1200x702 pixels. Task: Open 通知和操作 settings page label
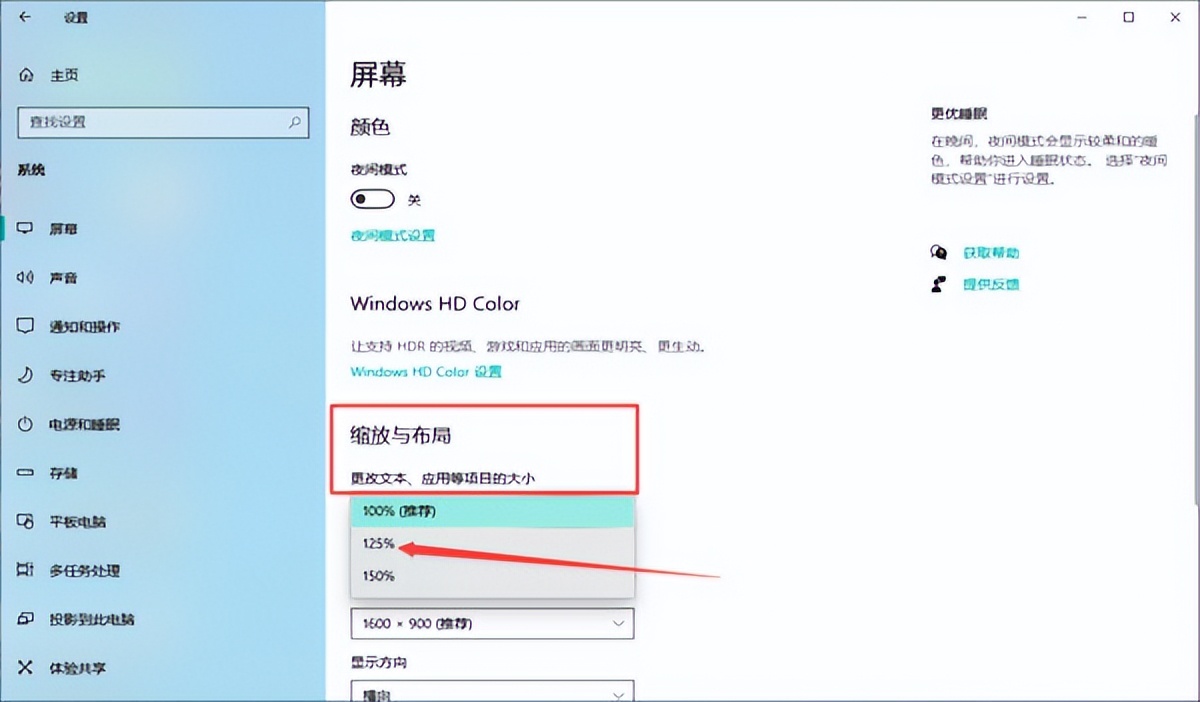coord(85,326)
